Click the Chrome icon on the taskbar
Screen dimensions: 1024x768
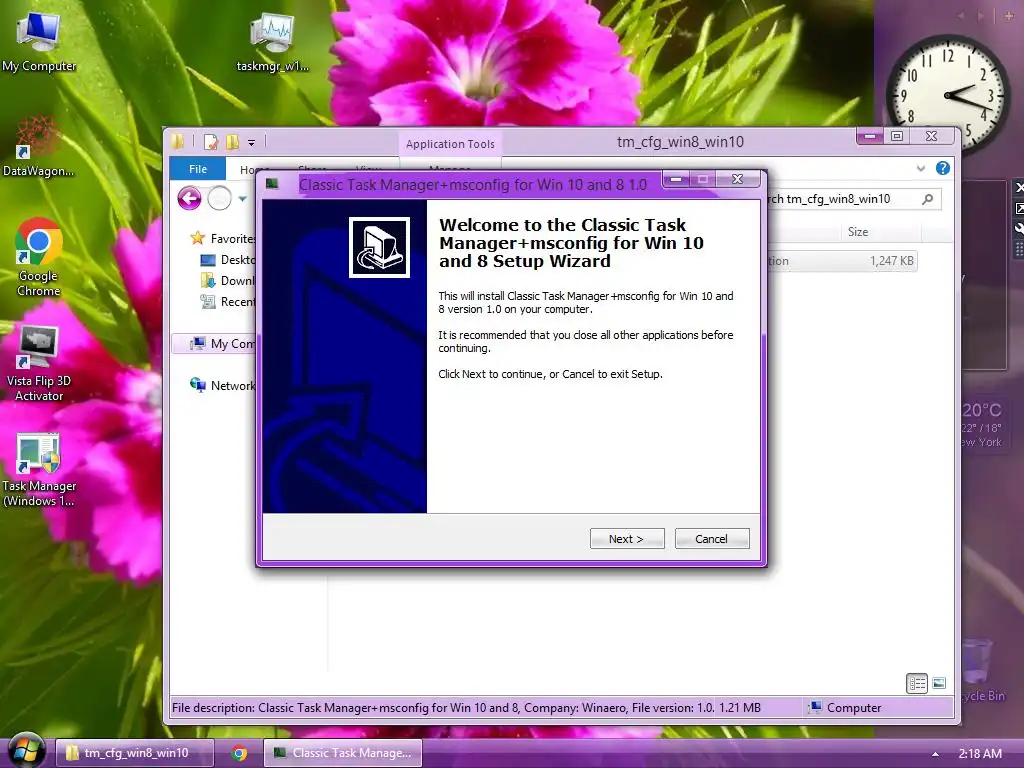point(240,753)
